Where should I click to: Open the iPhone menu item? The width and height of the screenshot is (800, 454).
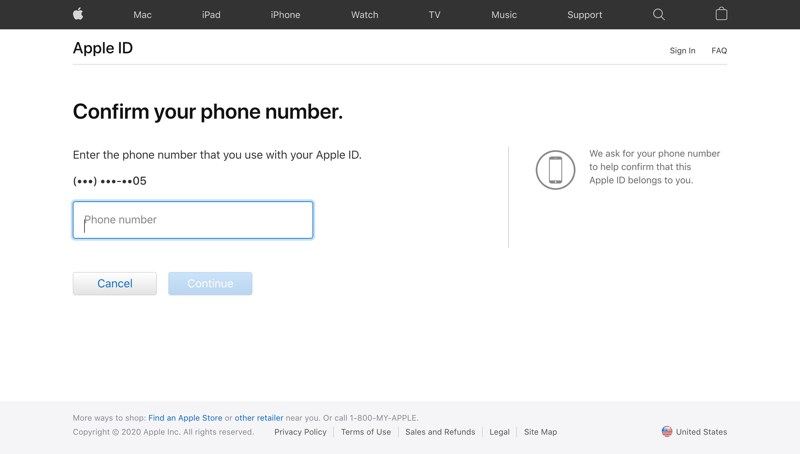point(285,15)
